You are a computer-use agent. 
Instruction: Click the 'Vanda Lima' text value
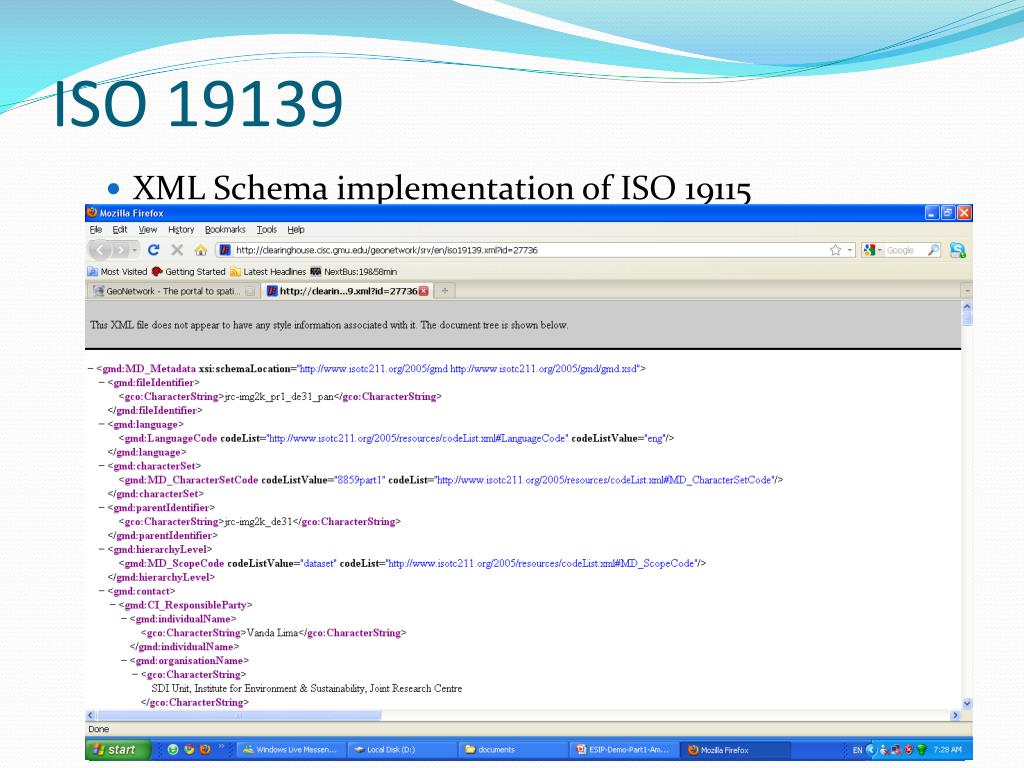[x=272, y=633]
